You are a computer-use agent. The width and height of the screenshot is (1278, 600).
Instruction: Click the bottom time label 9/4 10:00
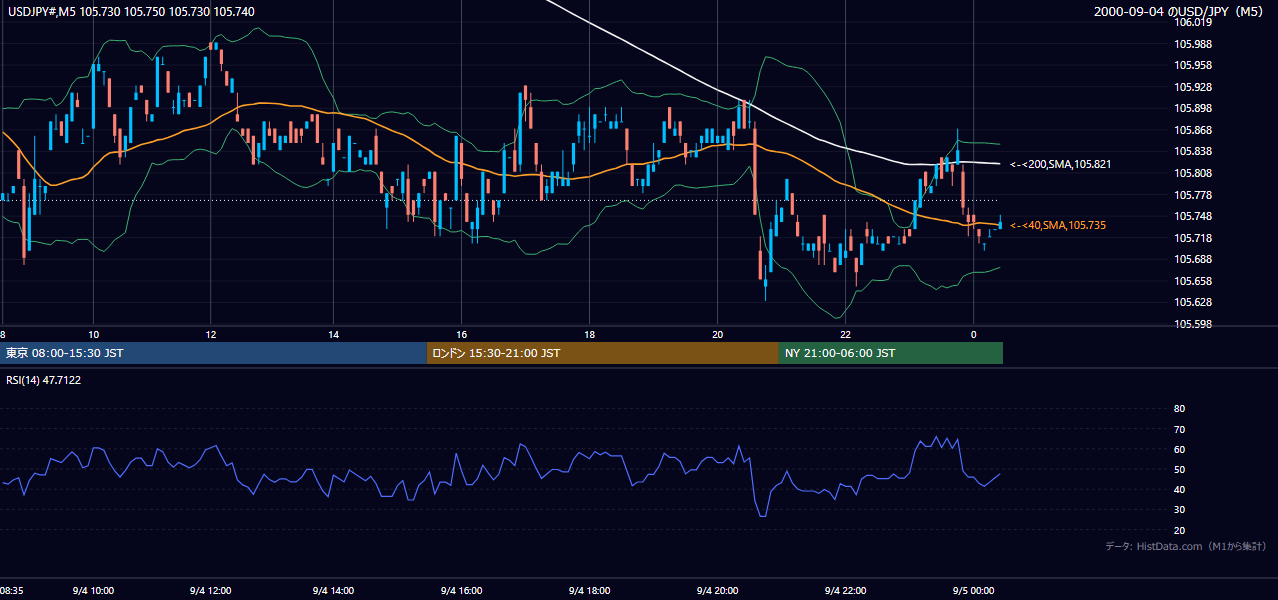pyautogui.click(x=95, y=590)
